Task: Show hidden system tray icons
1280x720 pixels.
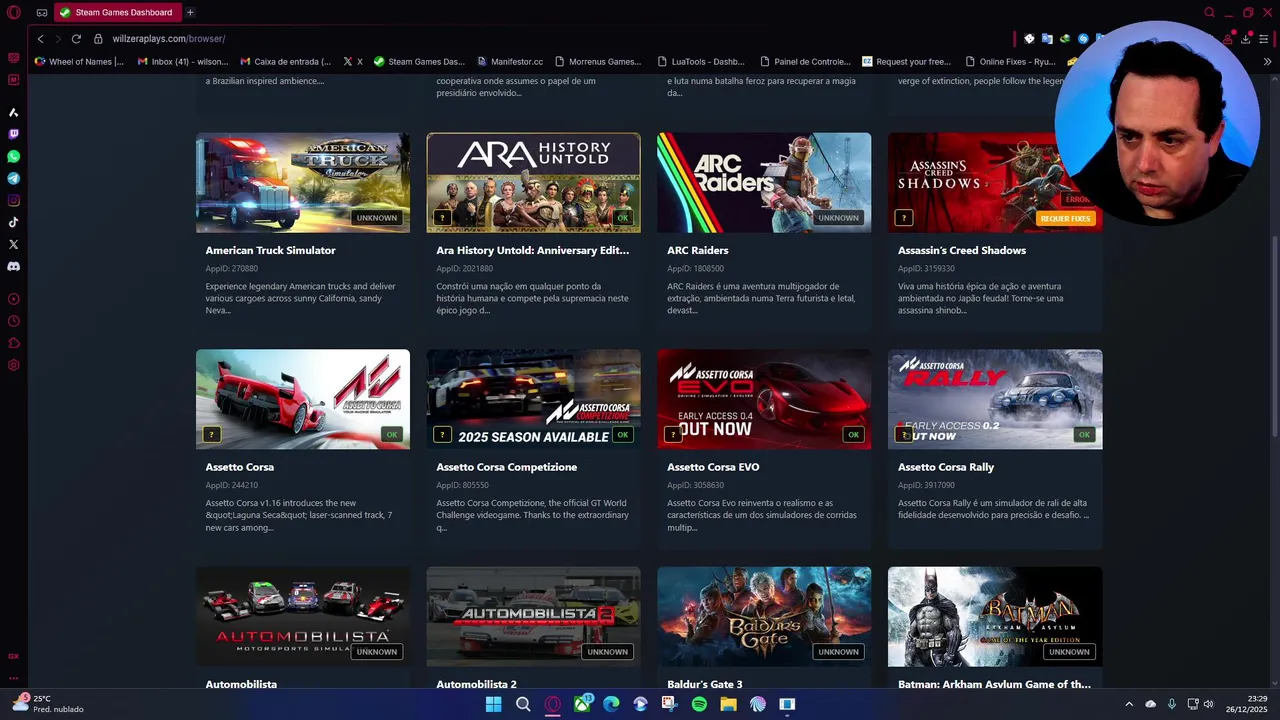Action: coord(1129,704)
